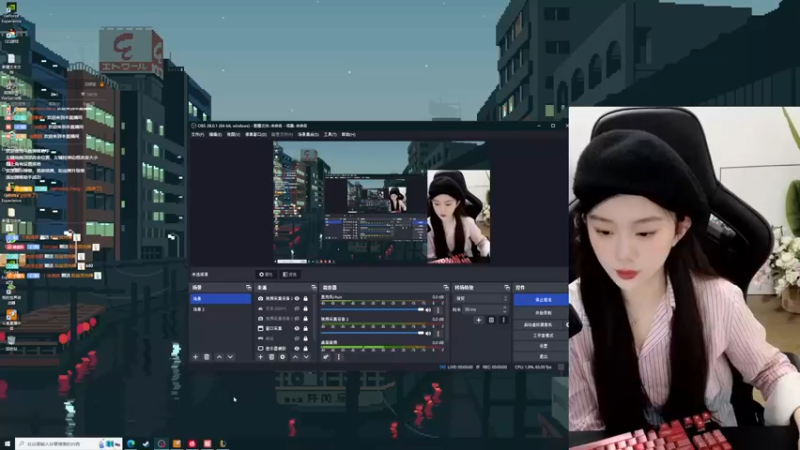Screen dimensions: 800x450
Task: Click the Windows taskbar search box
Action: coord(68,444)
